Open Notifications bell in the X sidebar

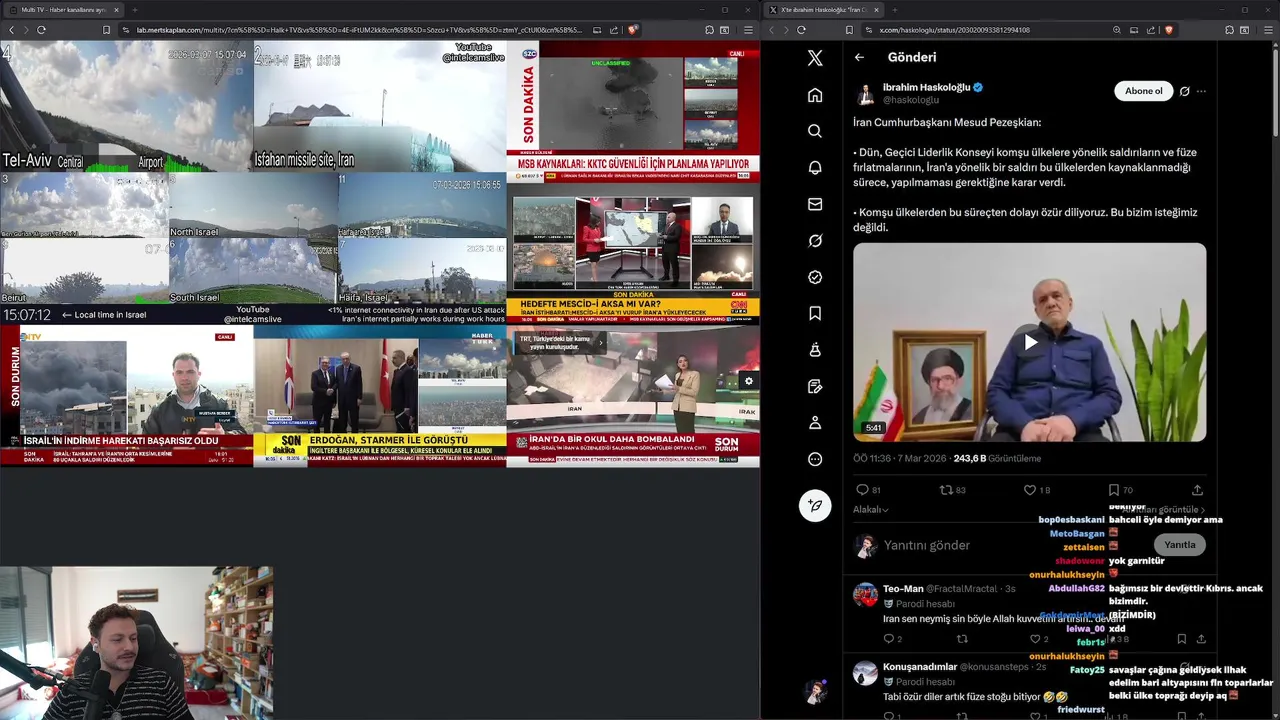[815, 168]
